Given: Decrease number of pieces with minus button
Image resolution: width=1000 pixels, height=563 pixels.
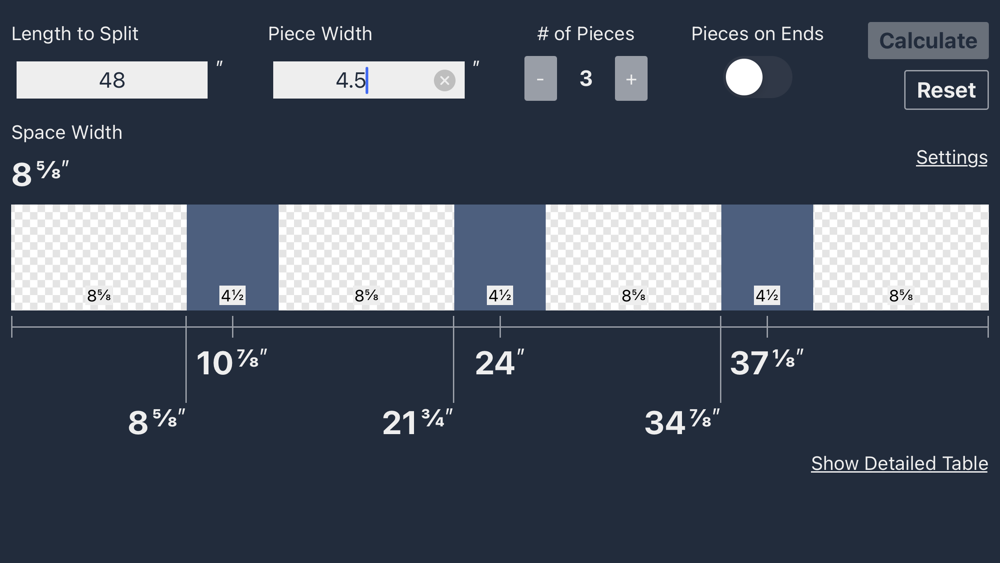Looking at the screenshot, I should coord(540,79).
